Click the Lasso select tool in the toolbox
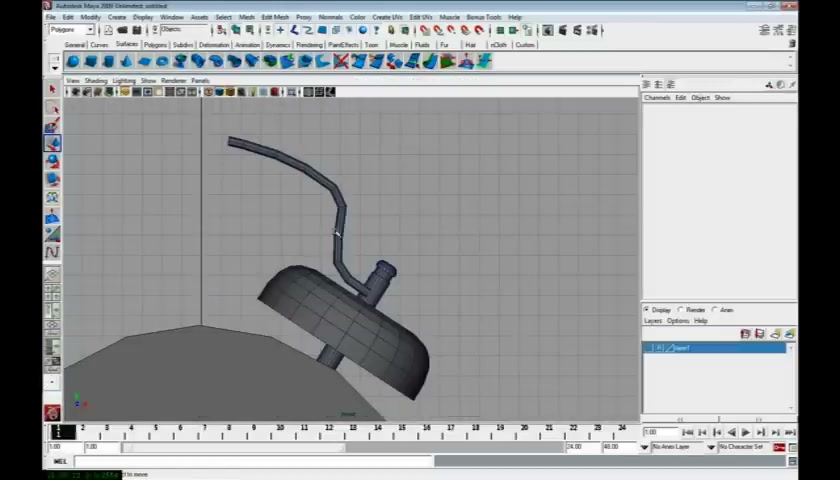Screen dimensions: 840x480 click(x=52, y=108)
